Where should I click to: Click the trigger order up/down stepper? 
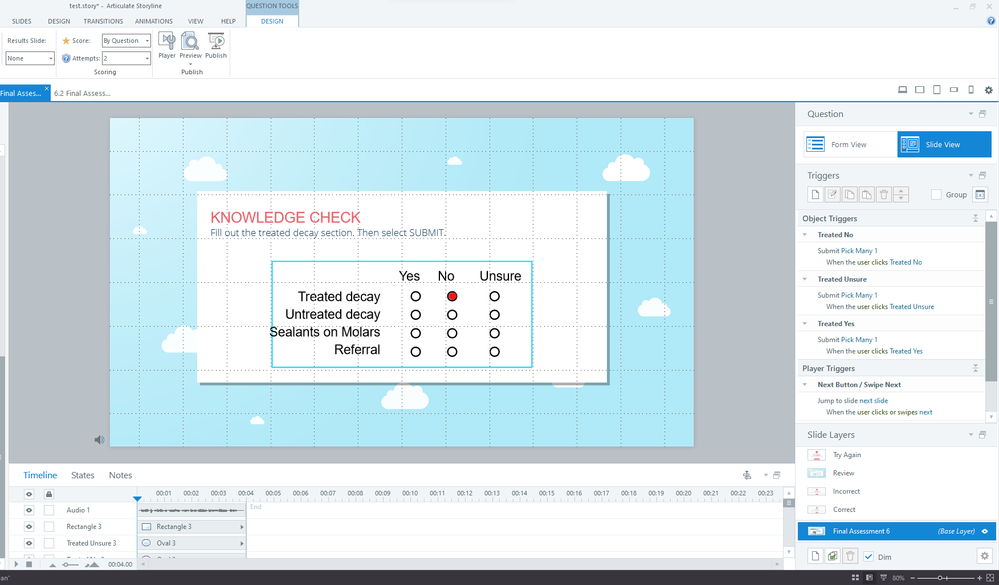[x=901, y=194]
